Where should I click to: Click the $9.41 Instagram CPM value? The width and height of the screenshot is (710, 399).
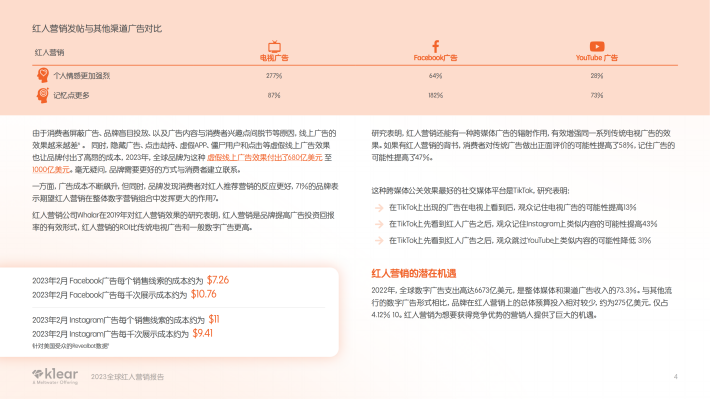[202, 333]
